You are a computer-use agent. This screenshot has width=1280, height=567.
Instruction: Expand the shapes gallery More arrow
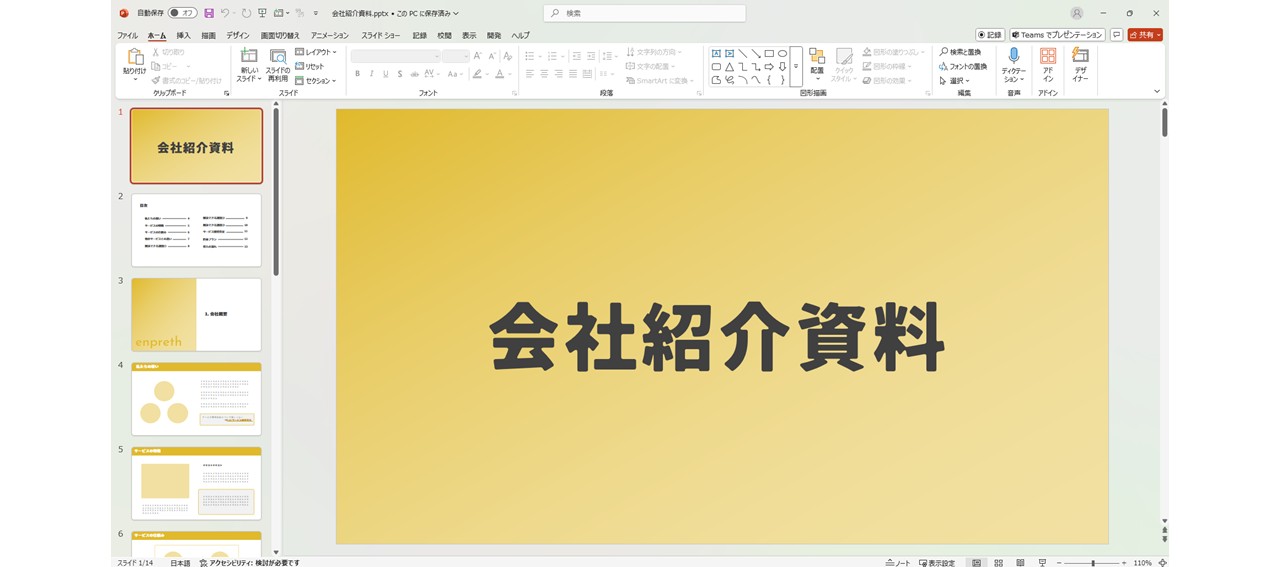[x=796, y=67]
